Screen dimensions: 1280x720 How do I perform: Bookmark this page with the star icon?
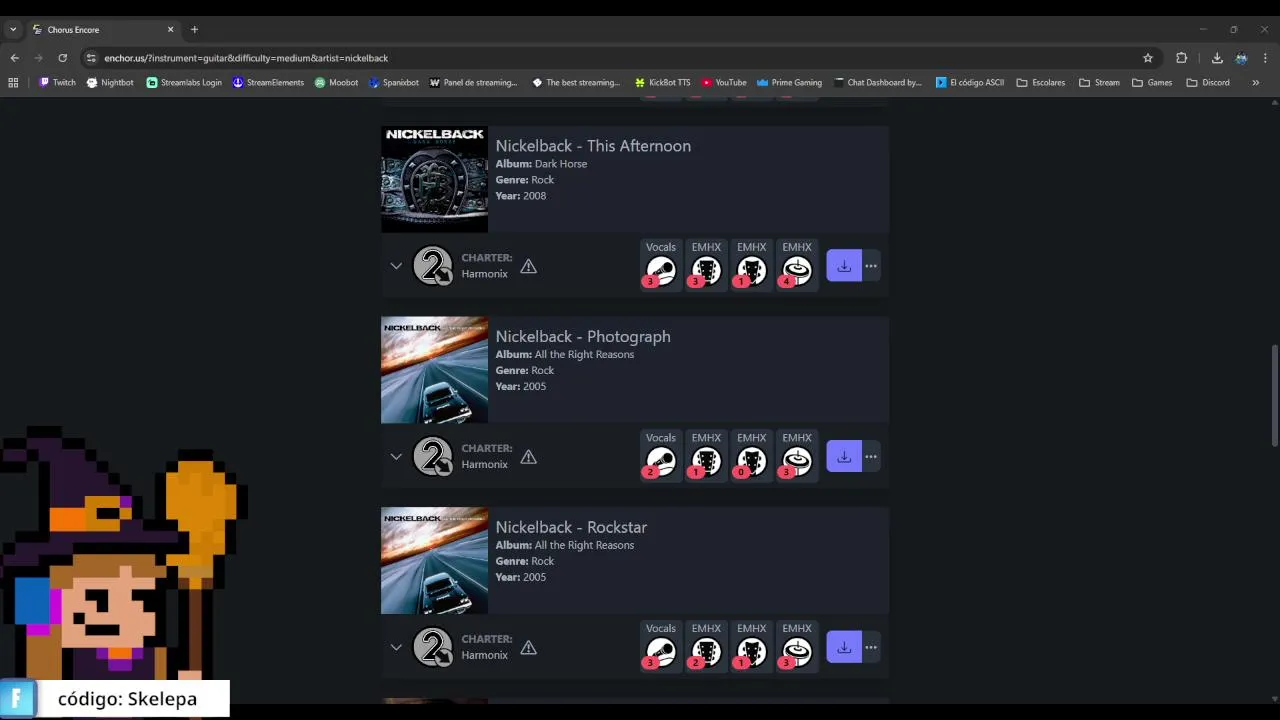pyautogui.click(x=1148, y=58)
